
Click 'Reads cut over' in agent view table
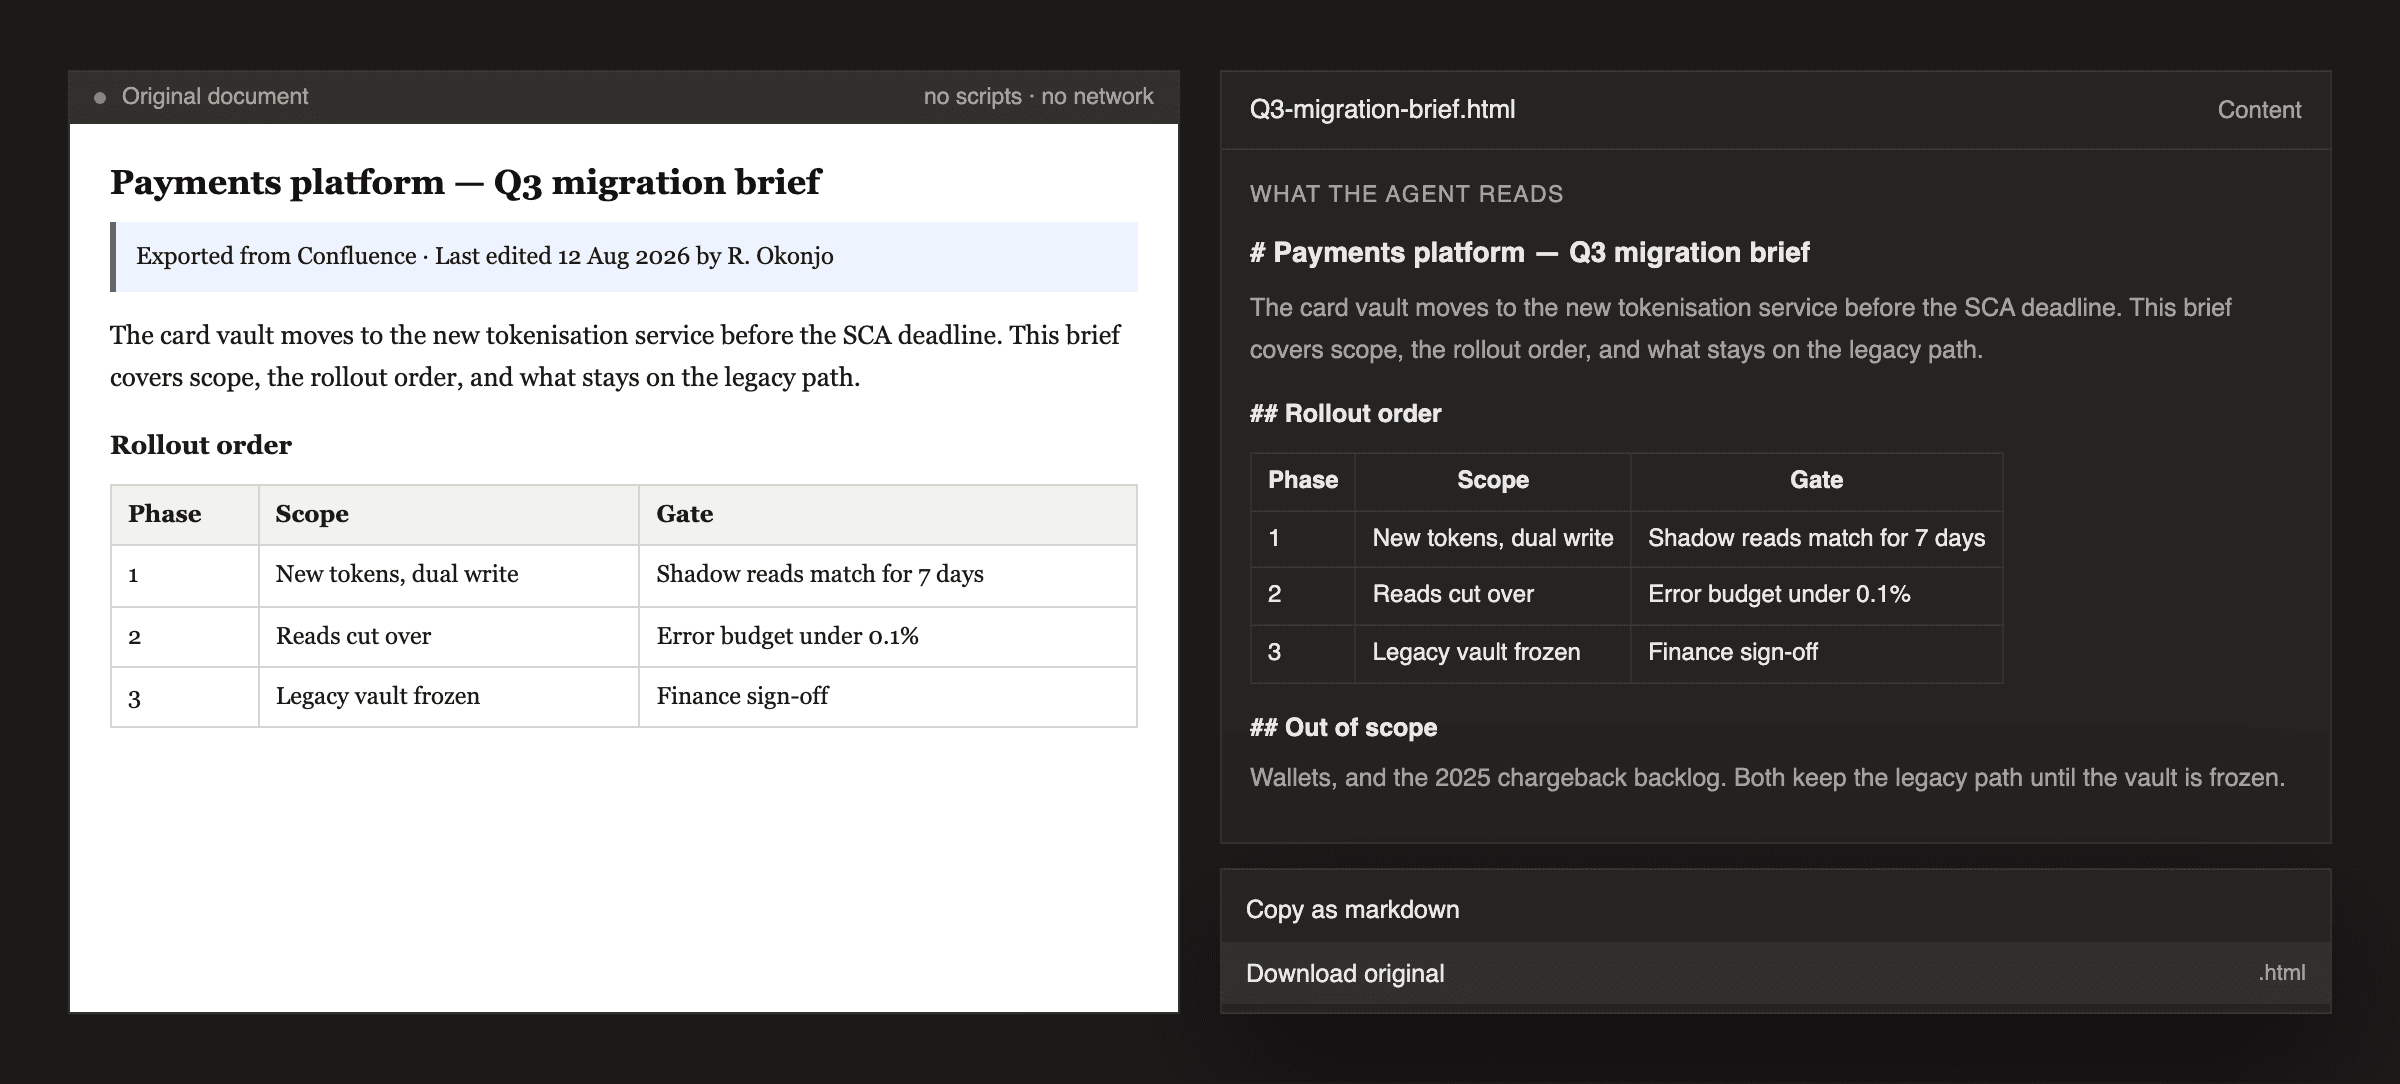click(1453, 594)
